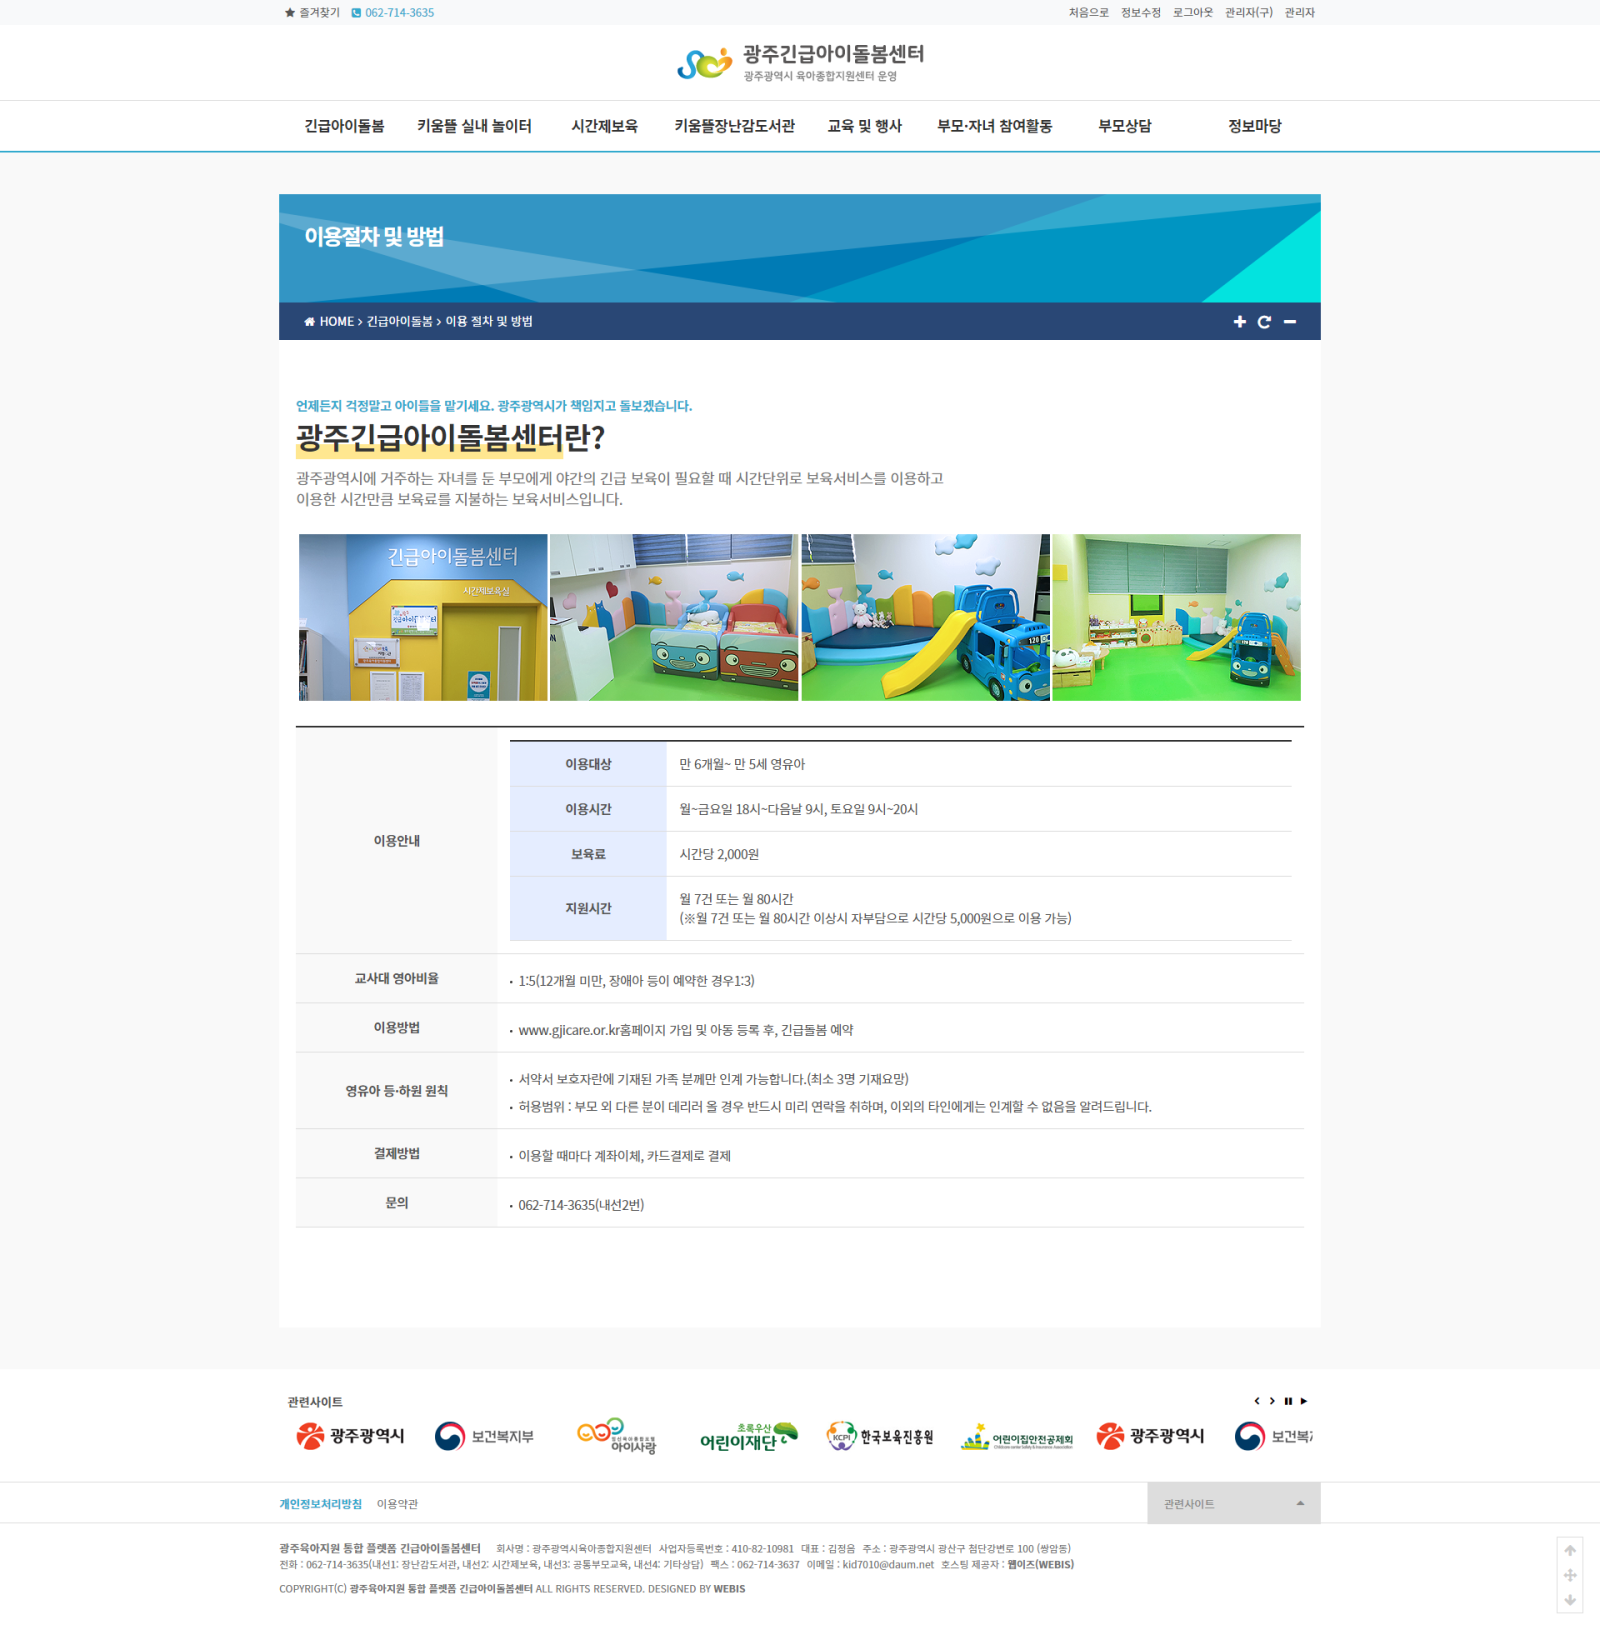Screen dimensions: 1600x1630
Task: Pause the related sites banner rotation
Action: pos(1288,1401)
